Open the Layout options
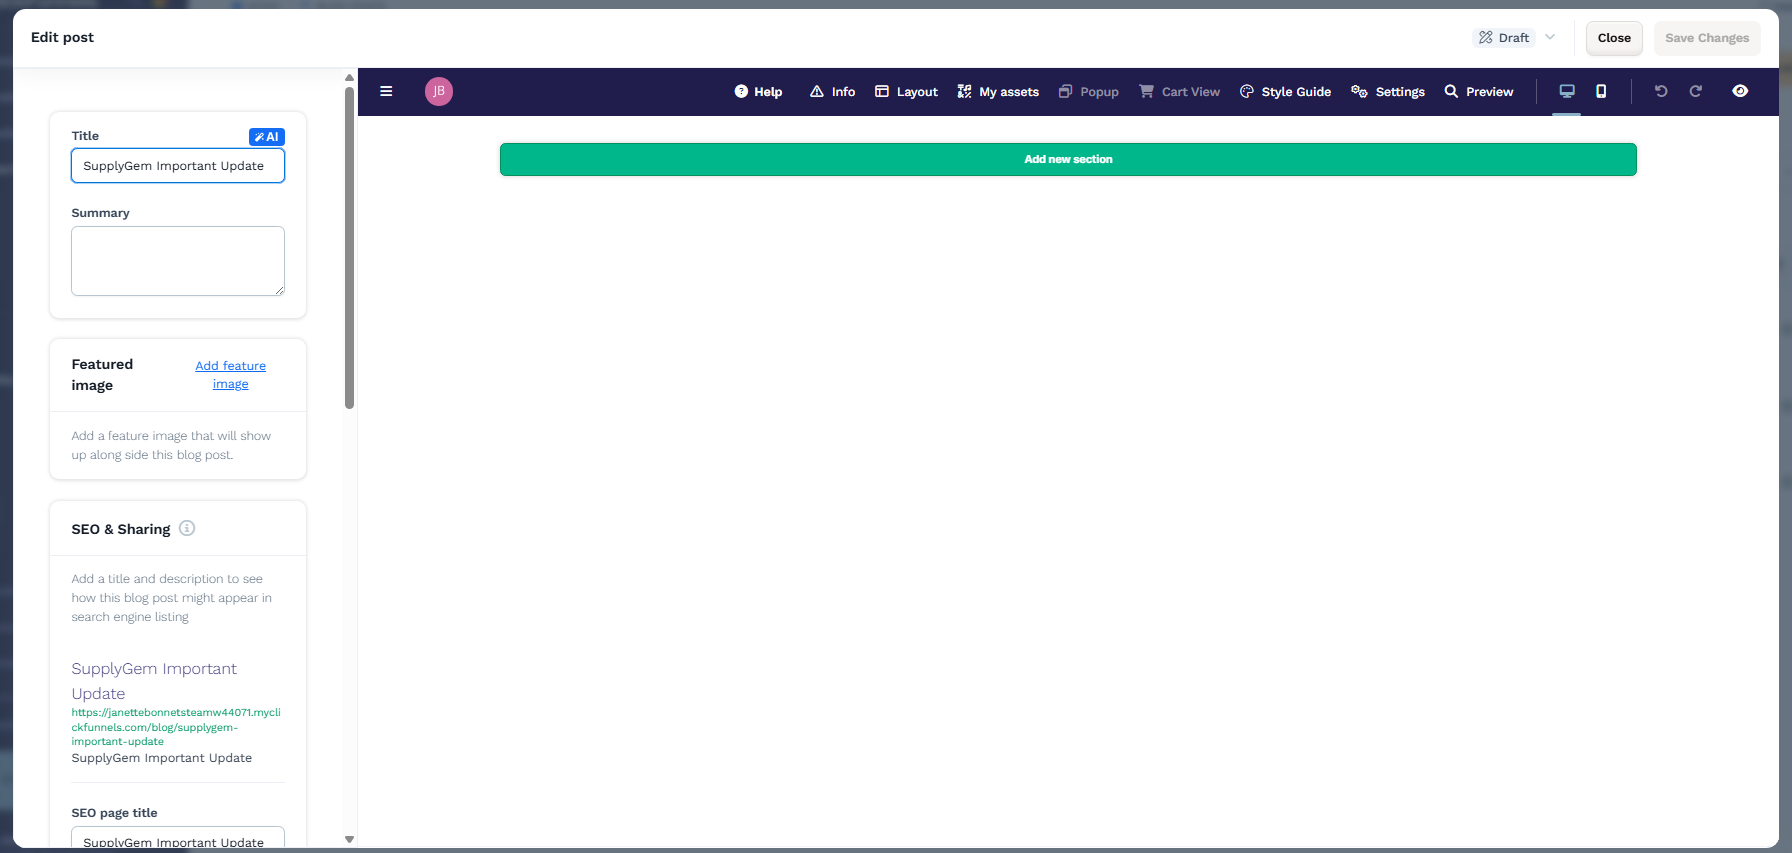The height and width of the screenshot is (853, 1792). (x=906, y=91)
